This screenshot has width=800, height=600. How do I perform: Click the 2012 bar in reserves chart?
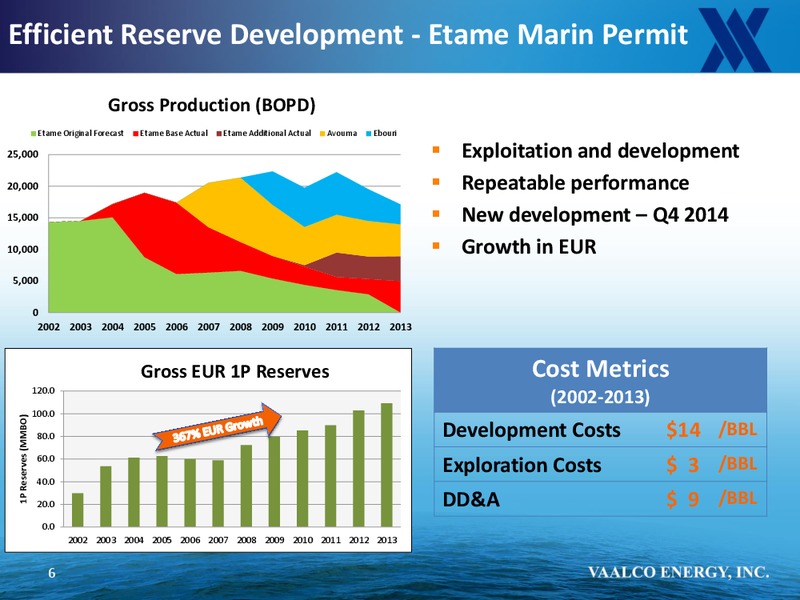[359, 468]
